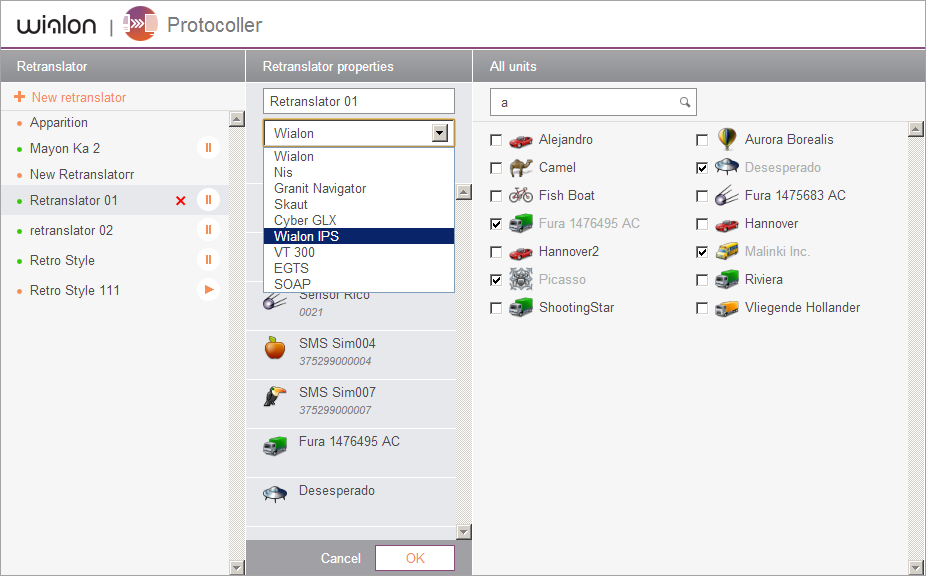Check the Aurora Borealis unit checkbox
Viewport: 926px width, 576px height.
[702, 140]
